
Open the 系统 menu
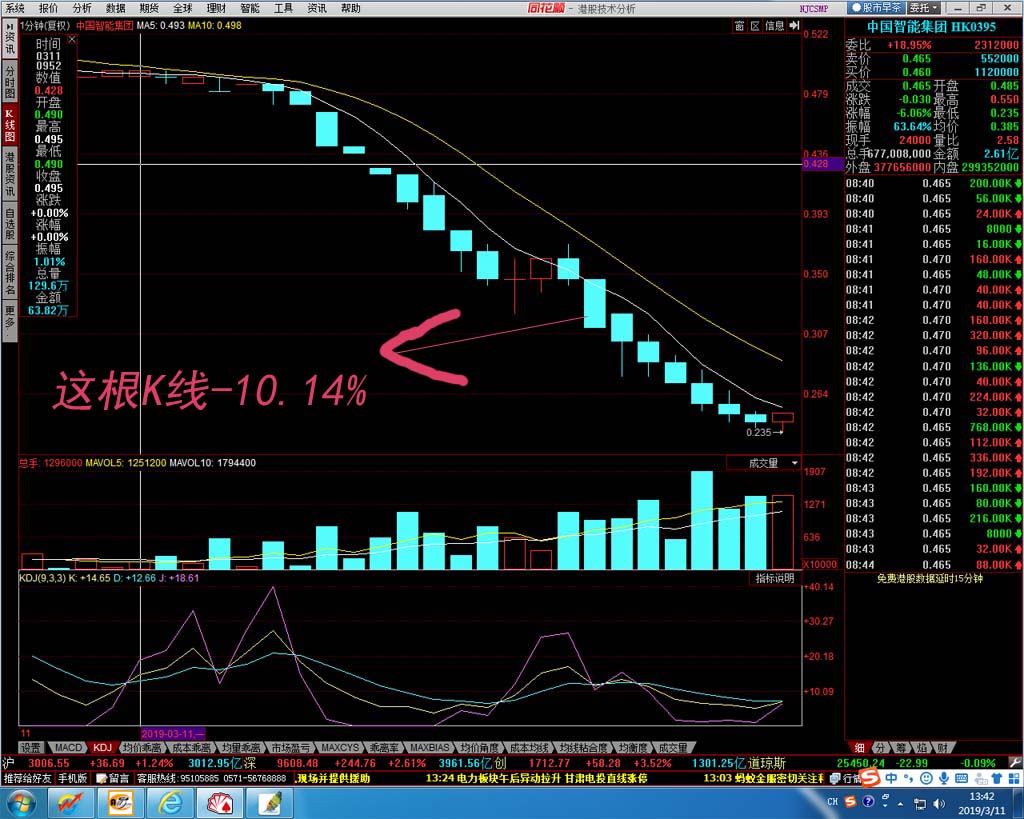pos(14,8)
